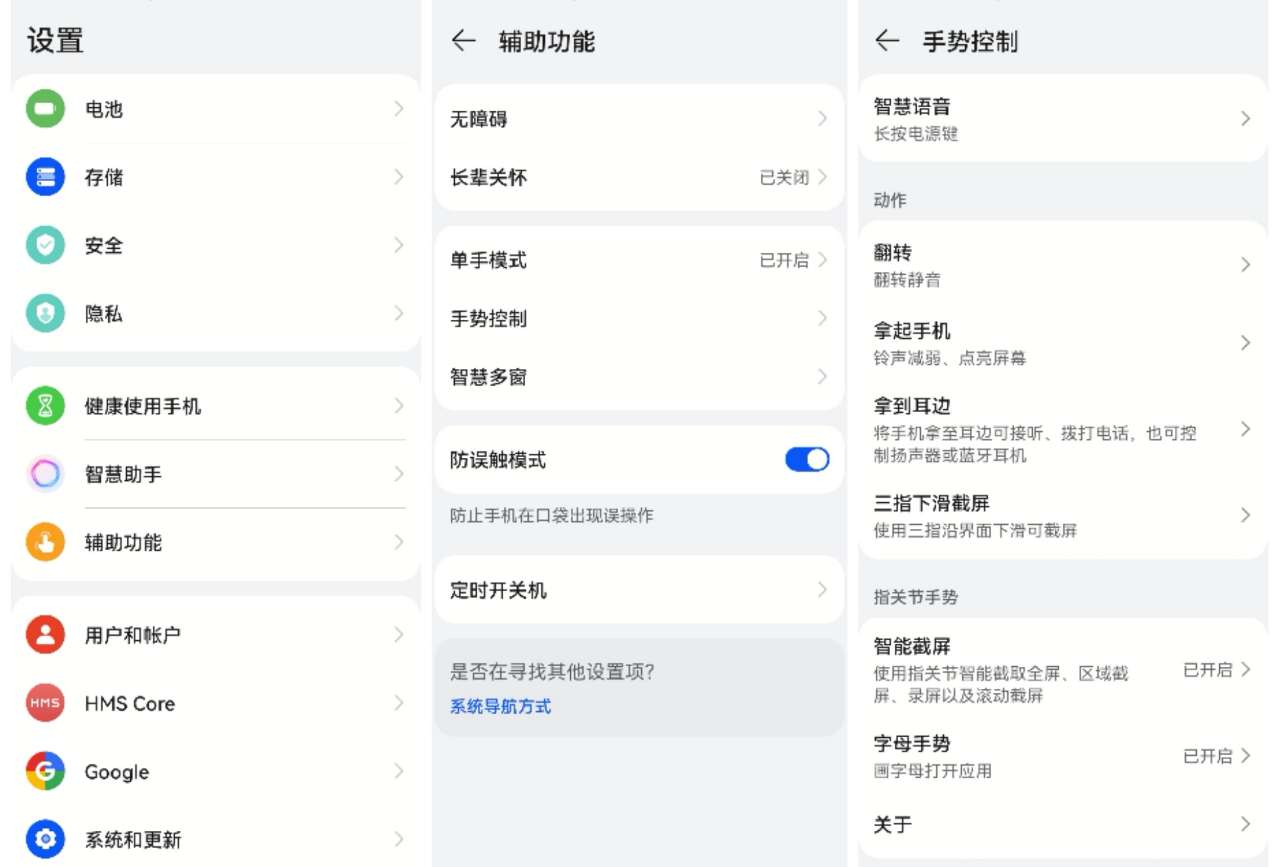
Task: Open Digital Balance (健康使用手机) icon
Action: point(44,406)
